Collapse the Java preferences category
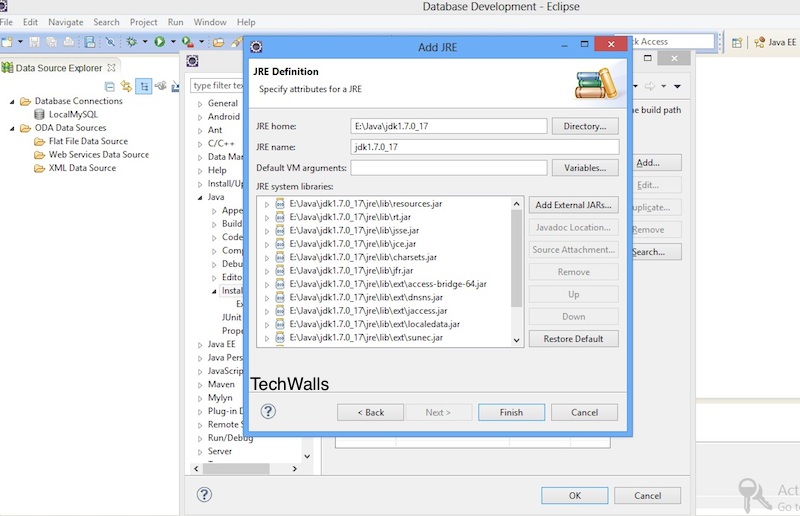The image size is (800, 516). 200,197
